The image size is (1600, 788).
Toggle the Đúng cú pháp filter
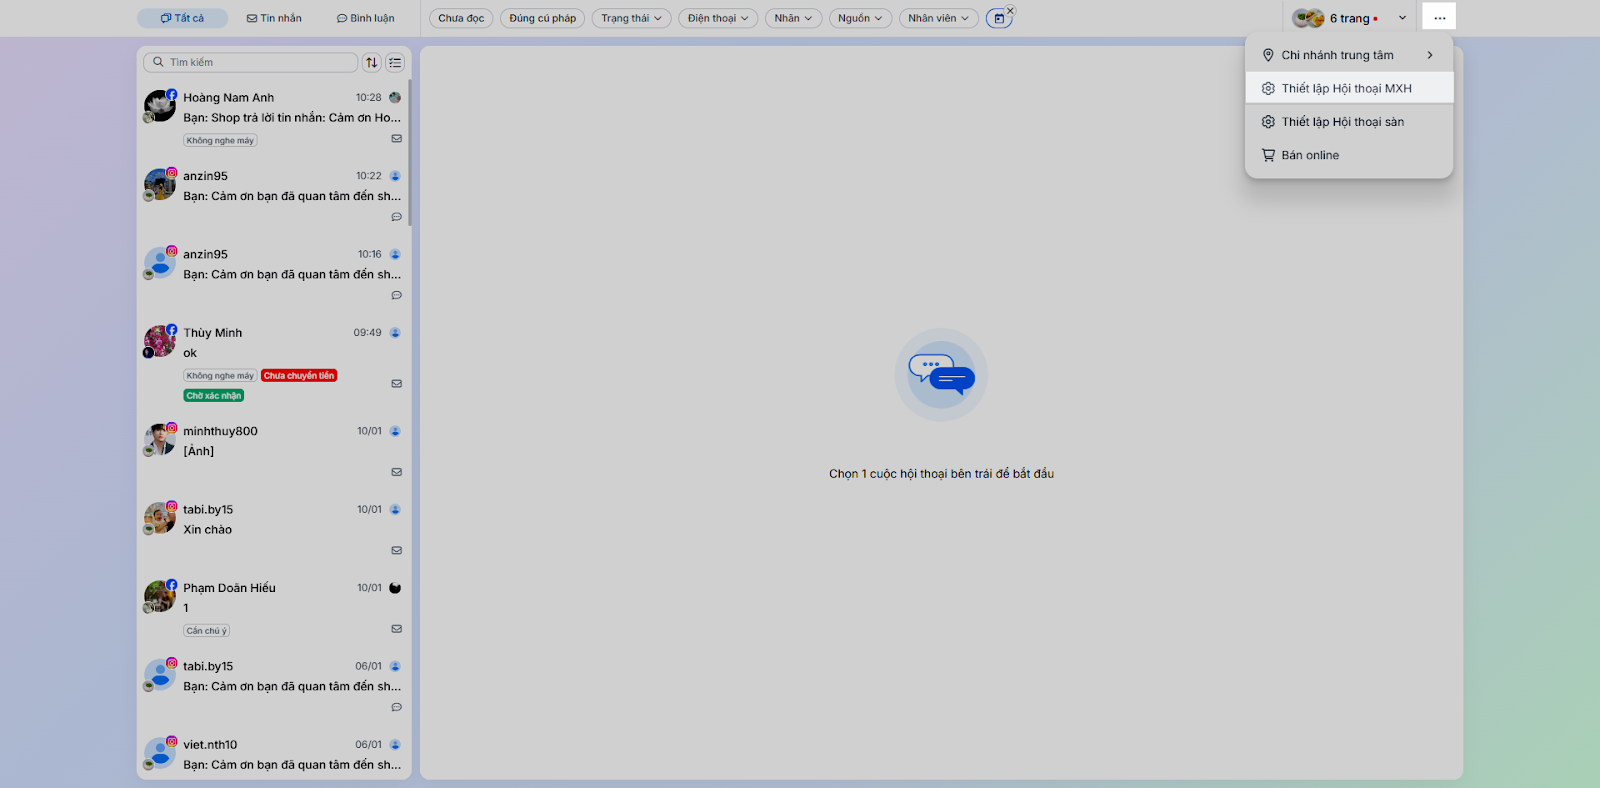(543, 18)
